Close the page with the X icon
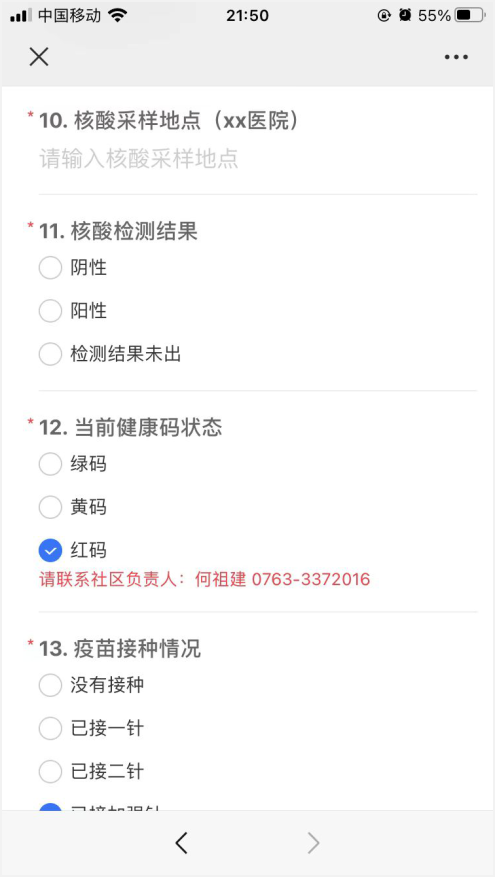 [x=39, y=56]
